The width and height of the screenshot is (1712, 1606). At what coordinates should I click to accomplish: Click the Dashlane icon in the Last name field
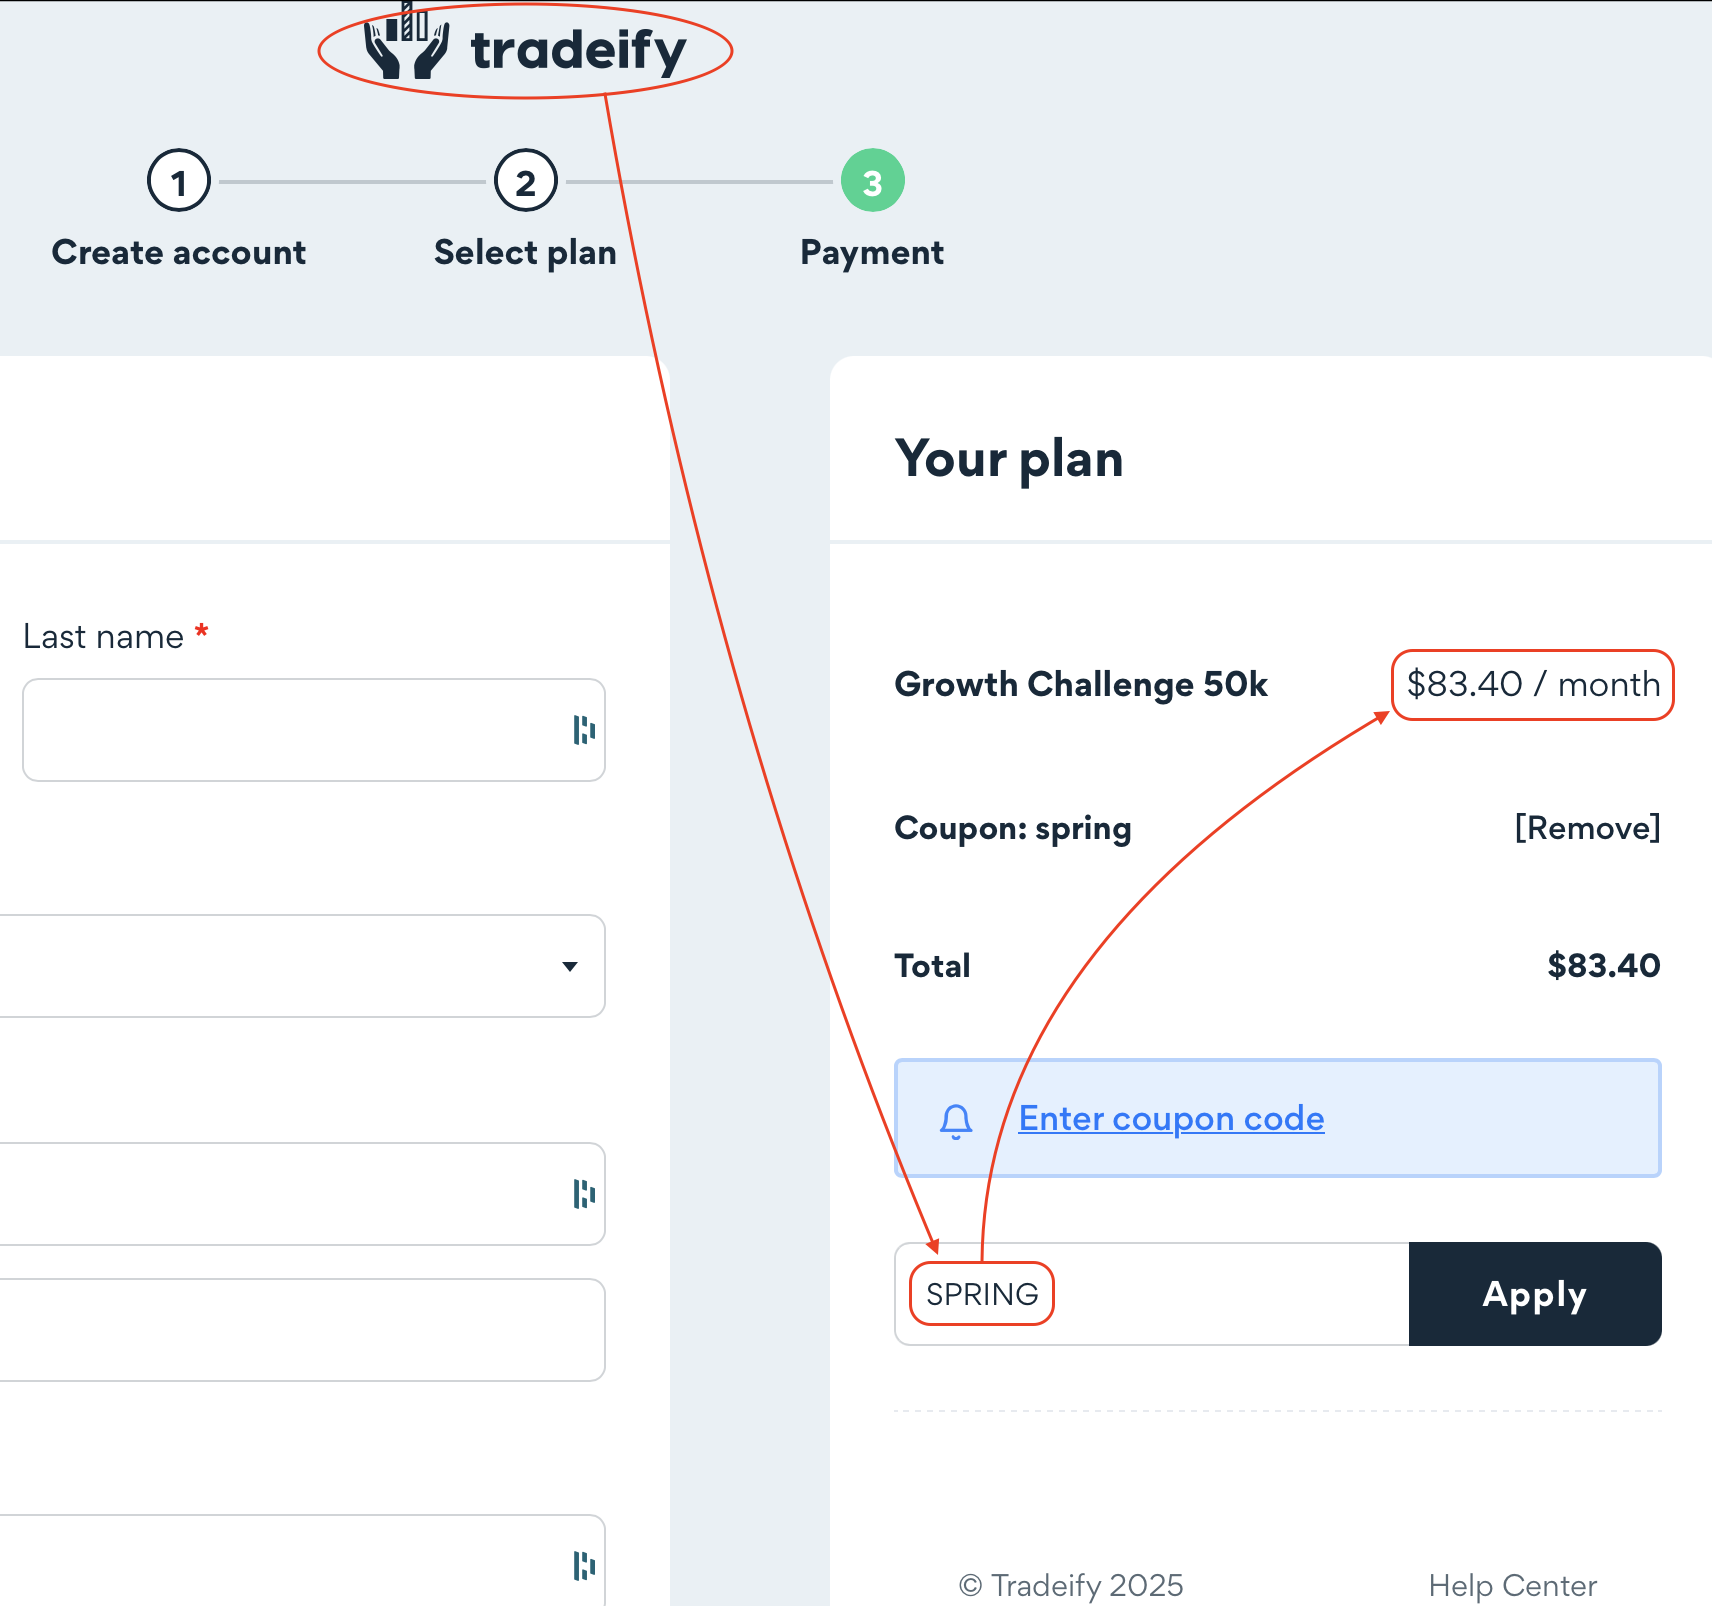coord(583,730)
